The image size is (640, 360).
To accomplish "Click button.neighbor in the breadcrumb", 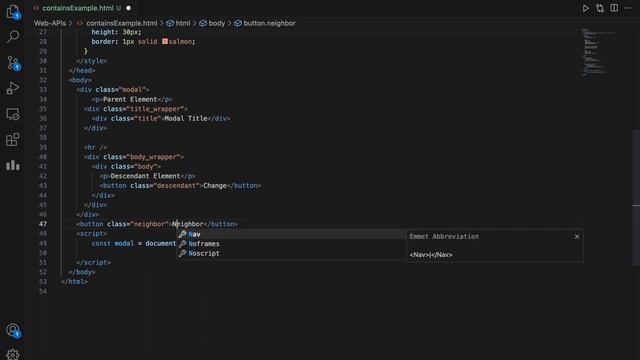I will [x=269, y=23].
